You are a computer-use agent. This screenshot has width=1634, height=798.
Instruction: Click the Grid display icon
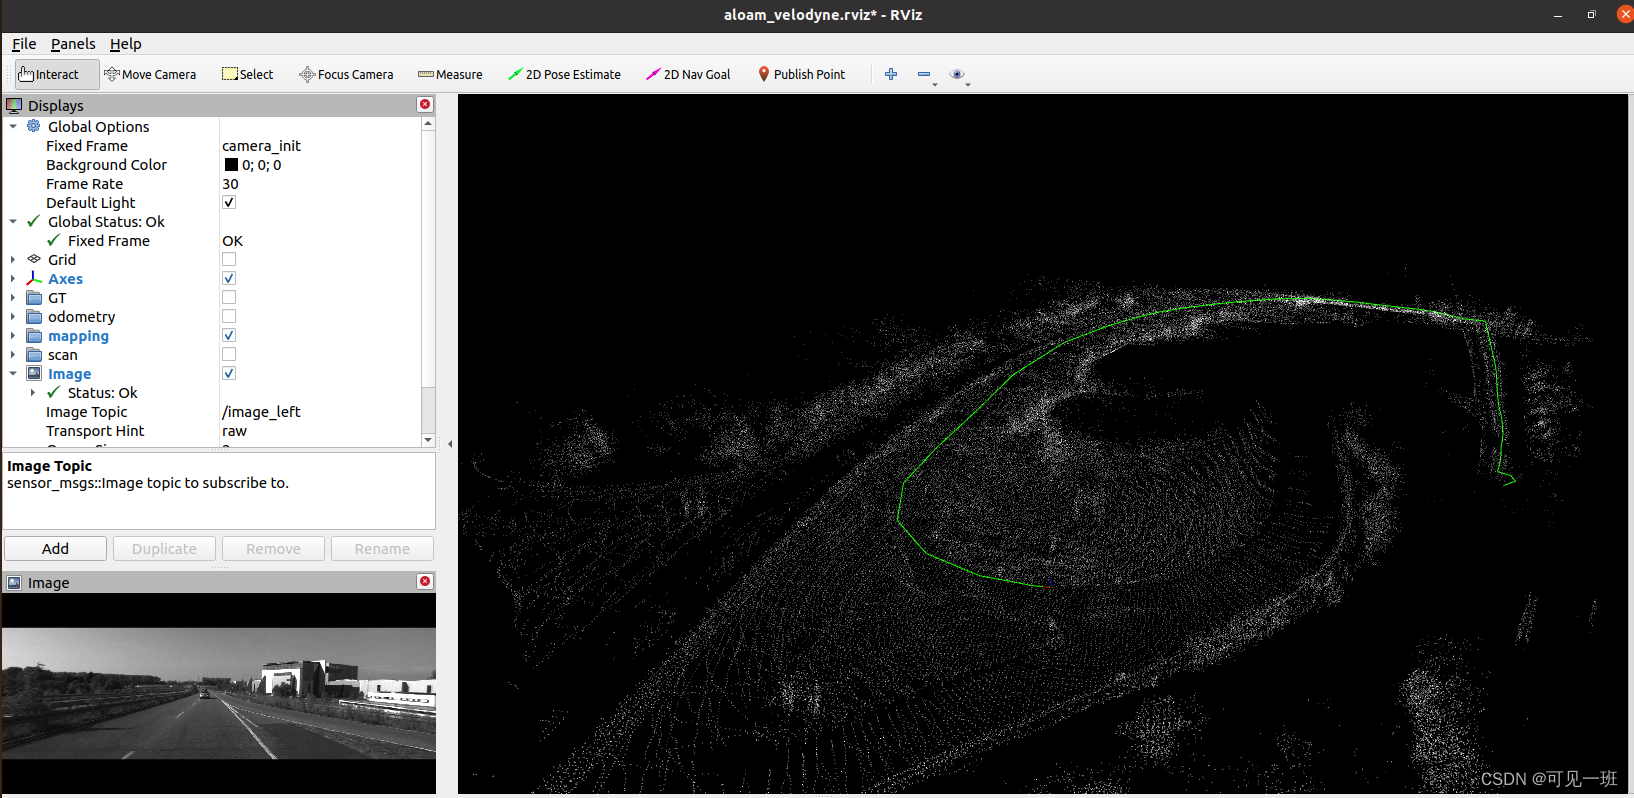pyautogui.click(x=34, y=259)
